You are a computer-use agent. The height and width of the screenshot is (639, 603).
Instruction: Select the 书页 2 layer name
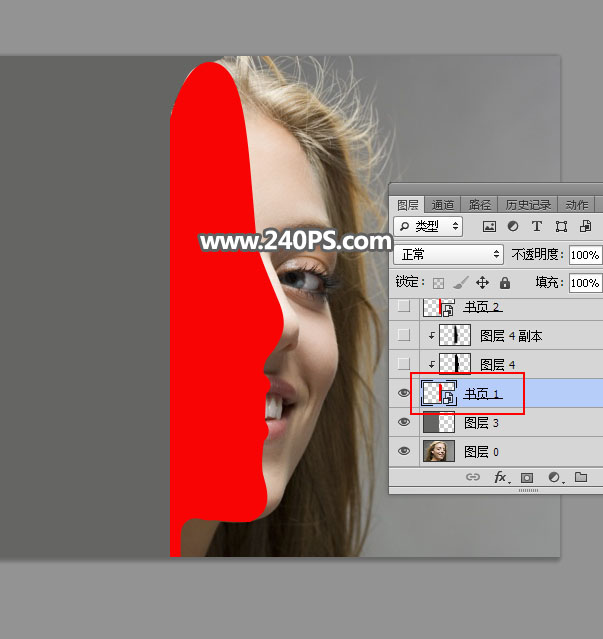483,306
